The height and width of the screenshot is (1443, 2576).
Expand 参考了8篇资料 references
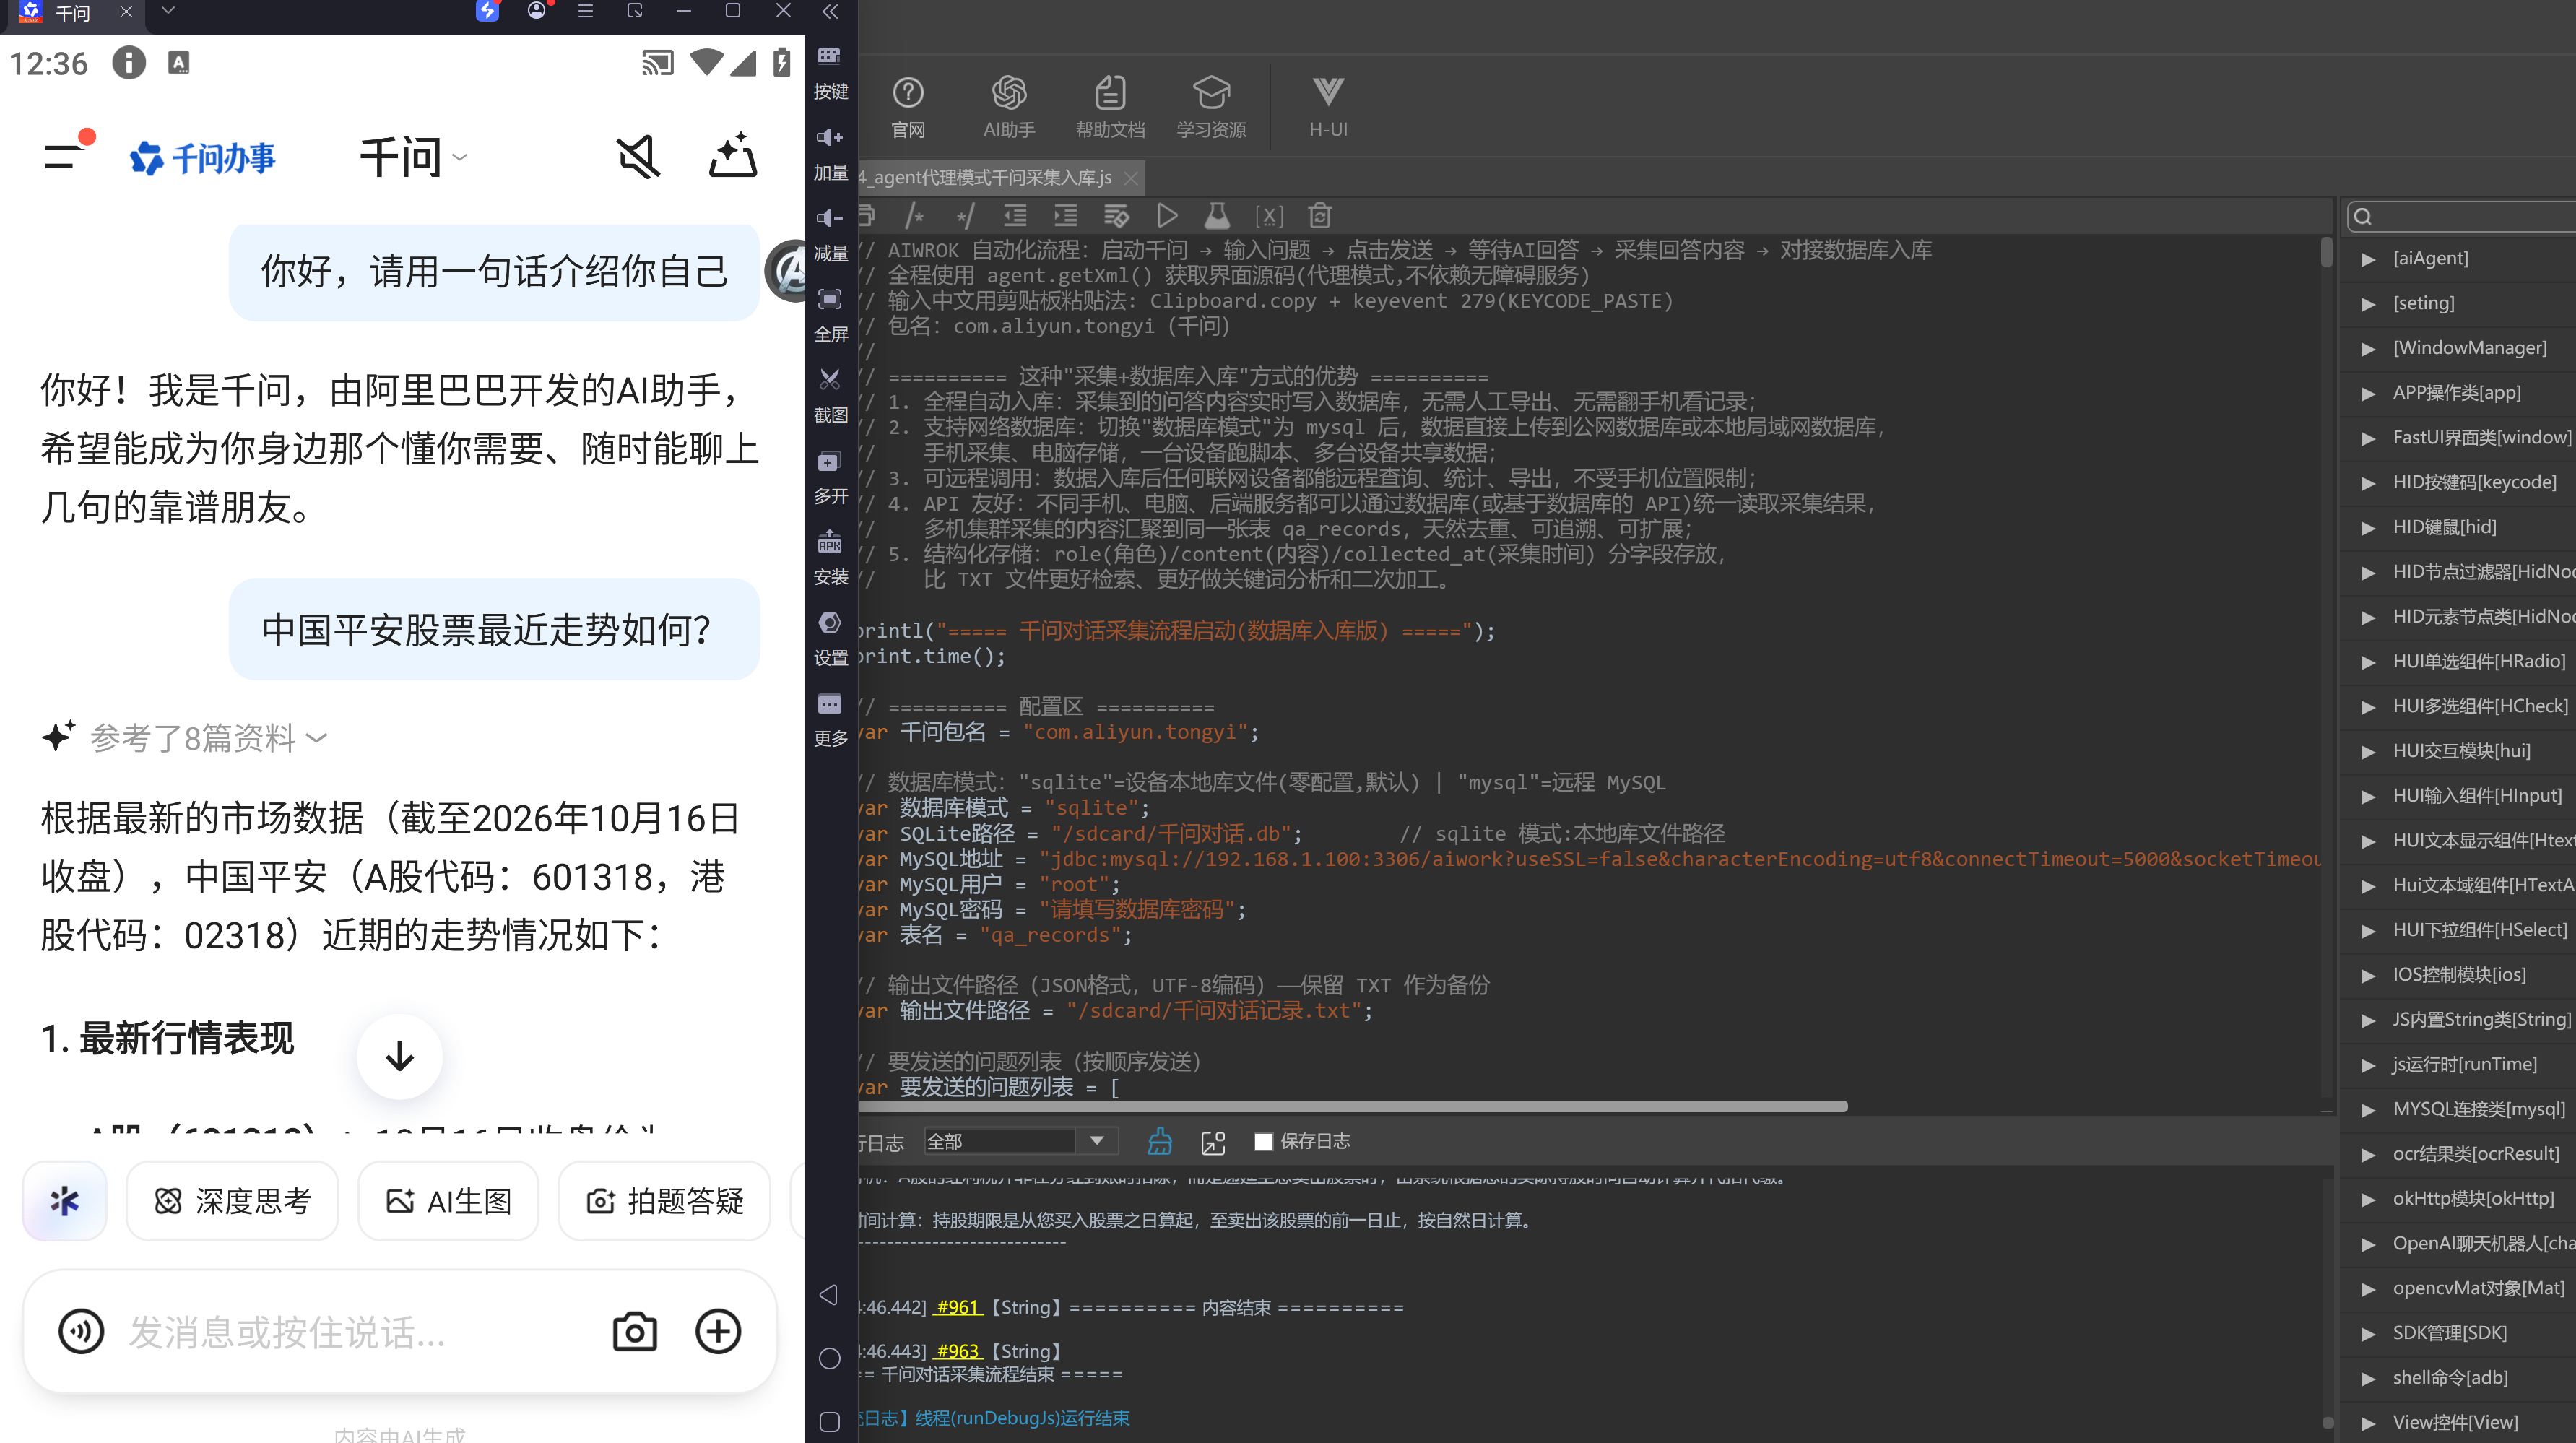tap(186, 737)
